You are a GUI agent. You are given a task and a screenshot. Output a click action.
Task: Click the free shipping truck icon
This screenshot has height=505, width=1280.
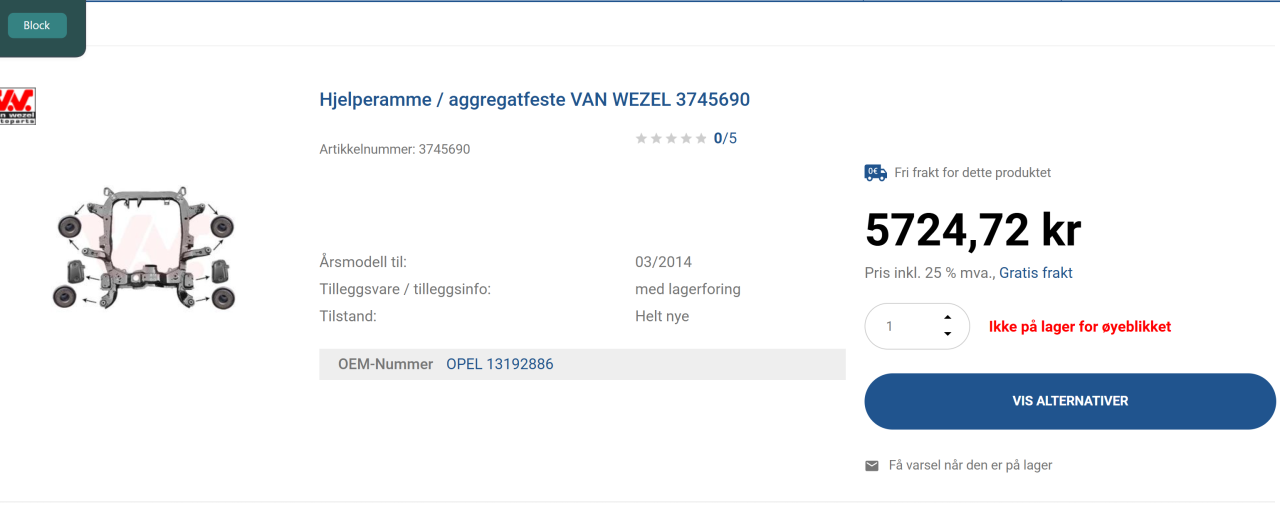(875, 173)
